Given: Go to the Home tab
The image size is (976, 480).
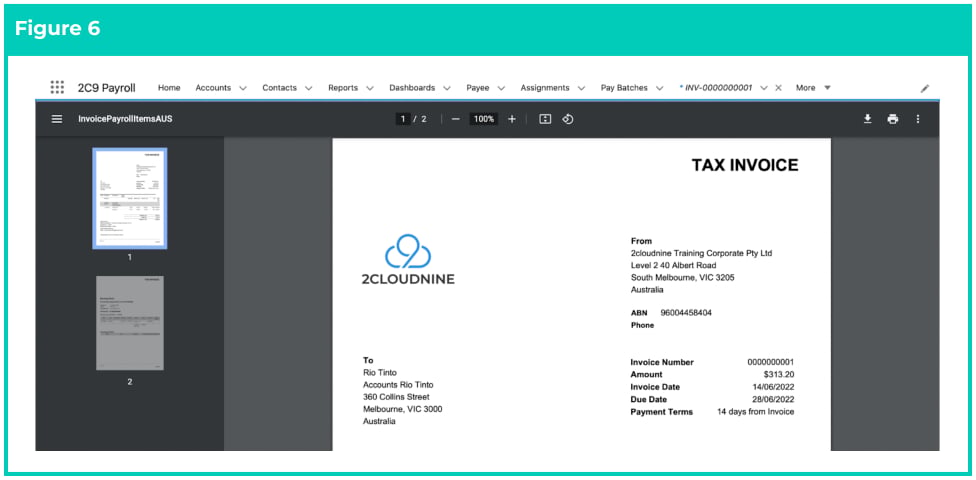Looking at the screenshot, I should point(169,88).
